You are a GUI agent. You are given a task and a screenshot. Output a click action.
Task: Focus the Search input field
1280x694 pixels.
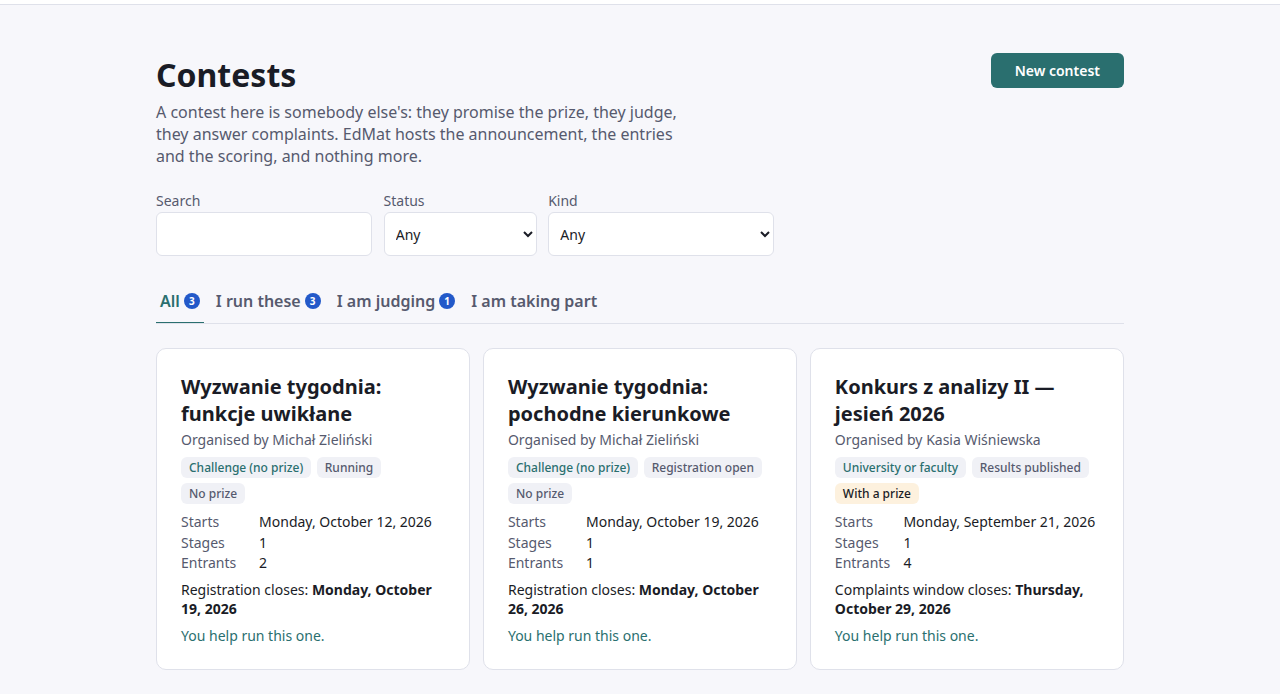(264, 234)
